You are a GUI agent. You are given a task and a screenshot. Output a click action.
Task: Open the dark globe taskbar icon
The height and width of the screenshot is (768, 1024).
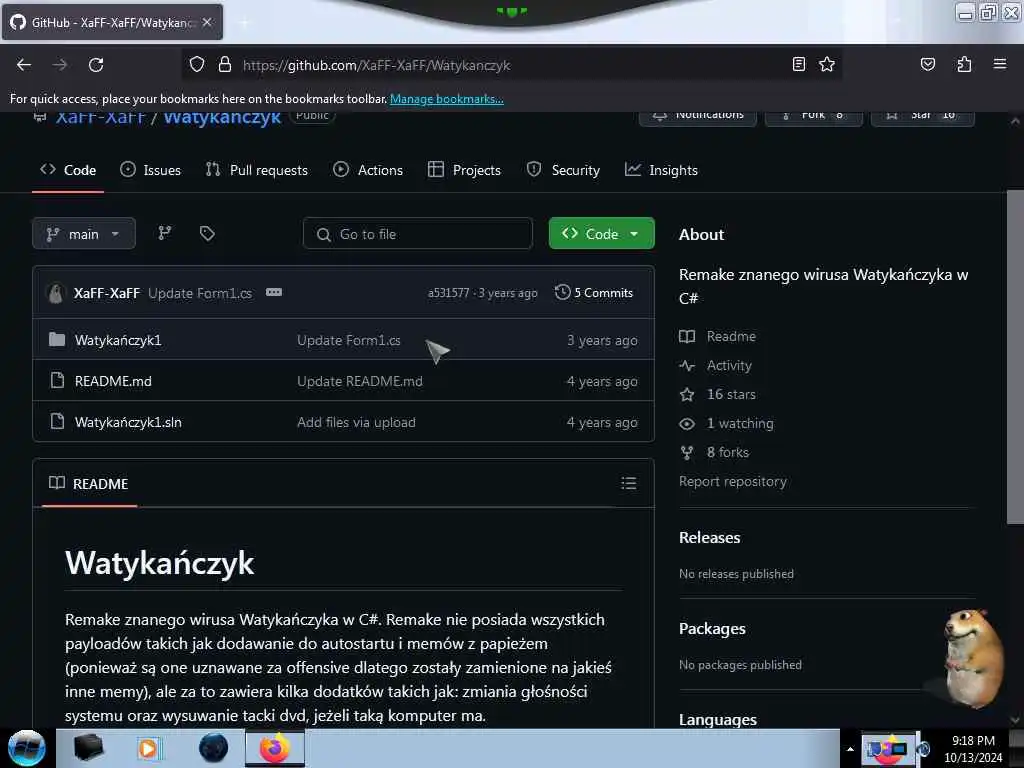[x=213, y=748]
